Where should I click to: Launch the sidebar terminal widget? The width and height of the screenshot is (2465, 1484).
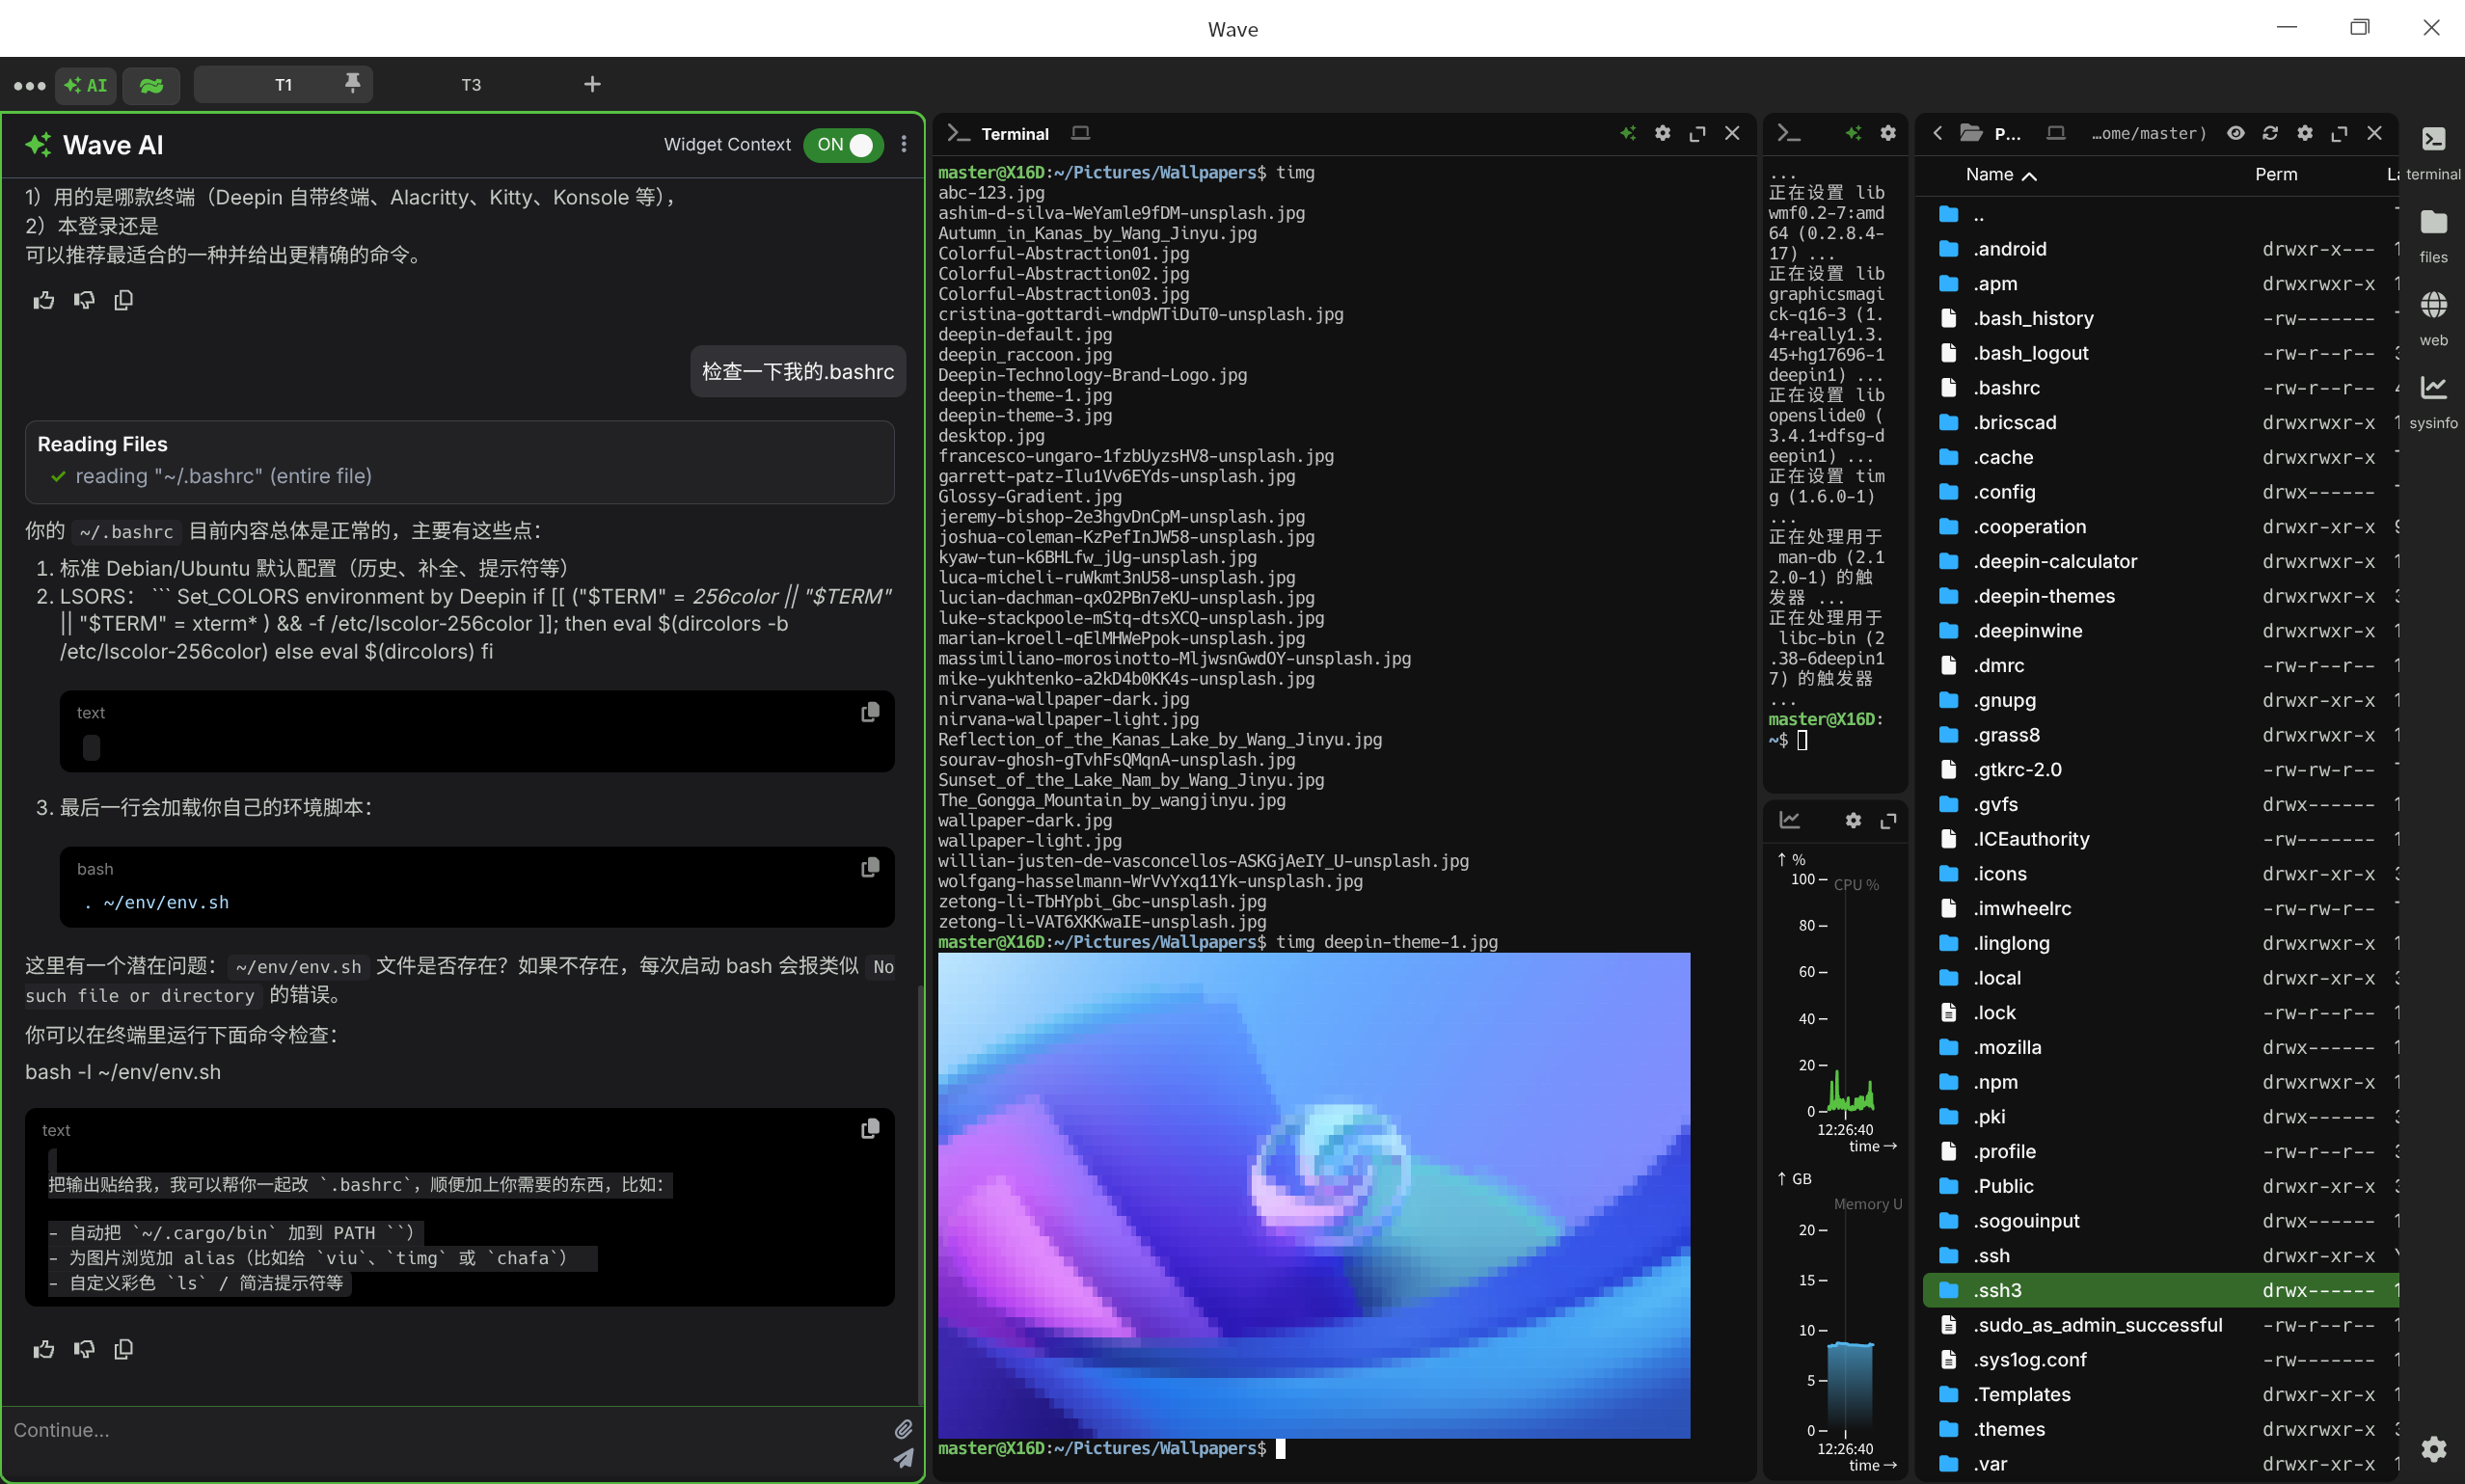tap(2433, 152)
